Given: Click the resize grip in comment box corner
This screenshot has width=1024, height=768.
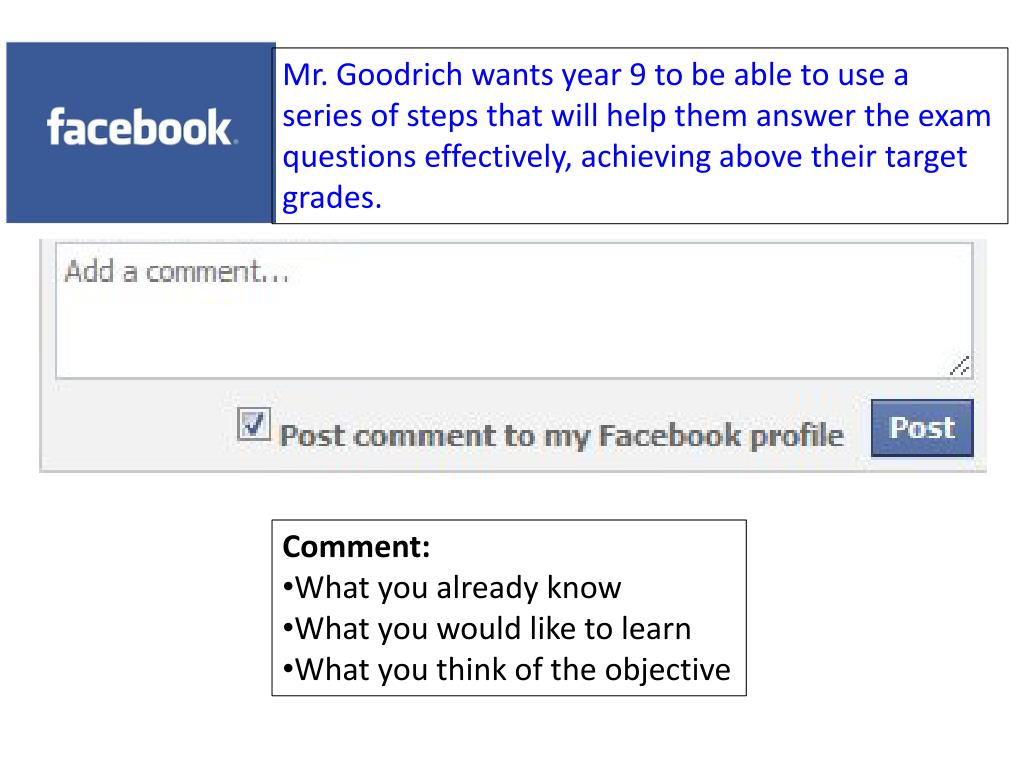Looking at the screenshot, I should [x=959, y=366].
